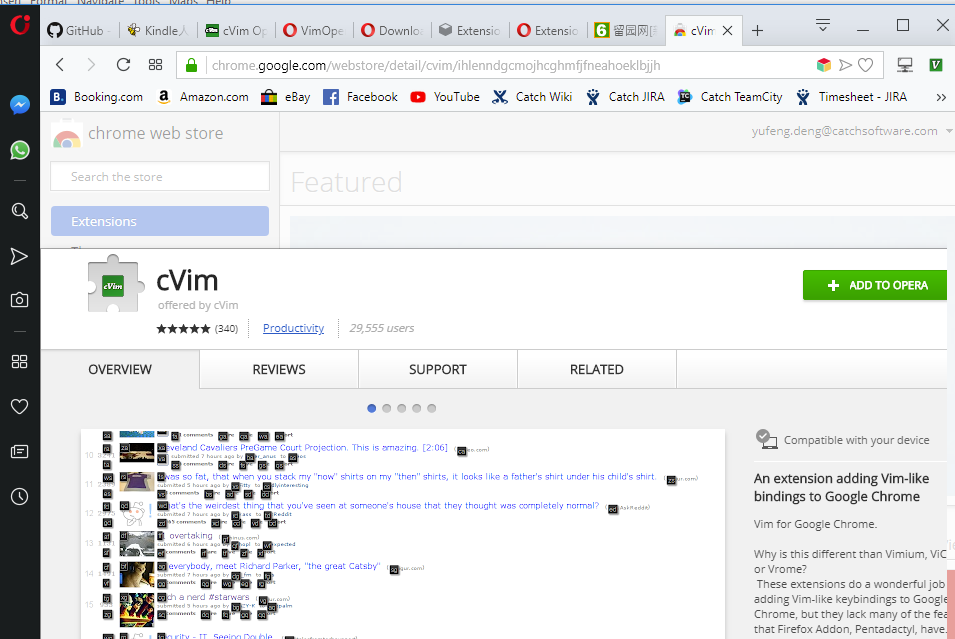The width and height of the screenshot is (955, 639).
Task: Open Catch TeamCity bookmark
Action: coord(730,97)
